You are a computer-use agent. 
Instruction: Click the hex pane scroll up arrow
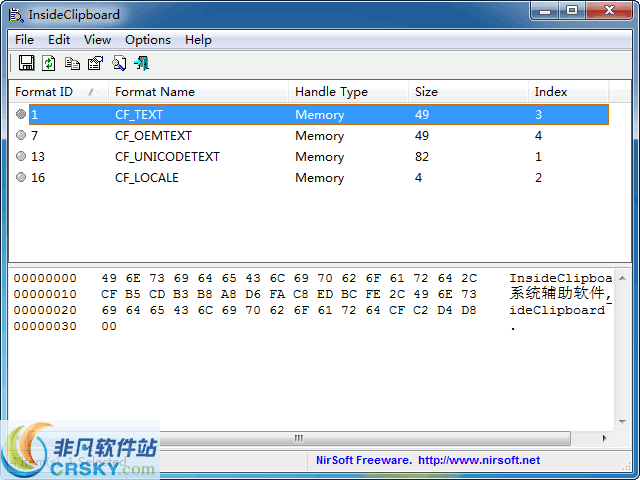click(x=622, y=278)
